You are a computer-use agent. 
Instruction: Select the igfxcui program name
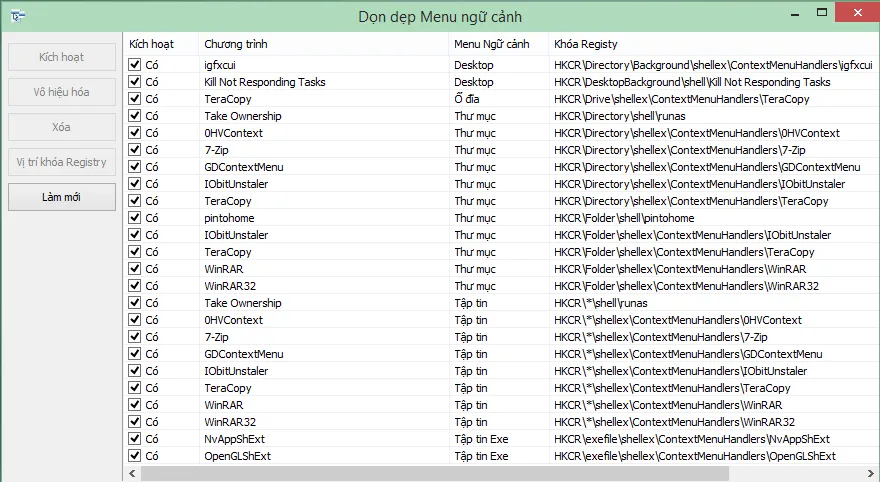click(x=219, y=65)
